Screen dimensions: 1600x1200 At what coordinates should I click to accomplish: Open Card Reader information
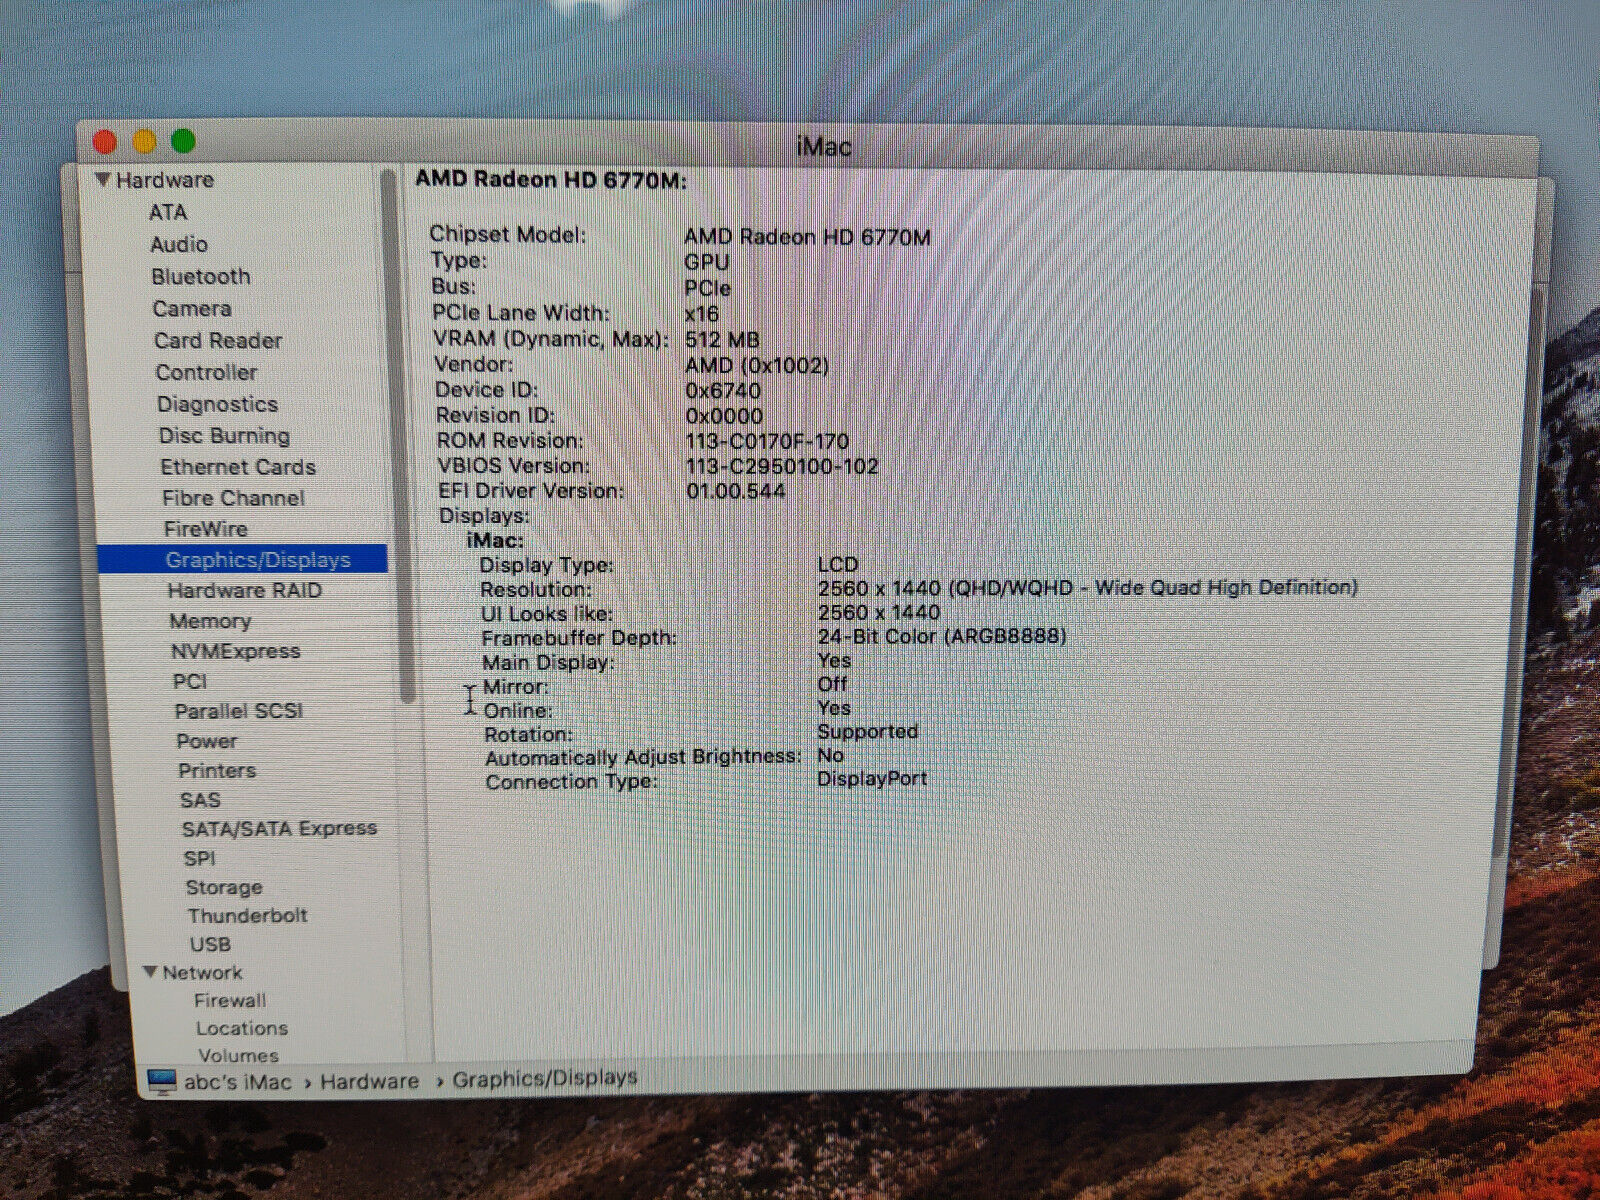coord(218,340)
